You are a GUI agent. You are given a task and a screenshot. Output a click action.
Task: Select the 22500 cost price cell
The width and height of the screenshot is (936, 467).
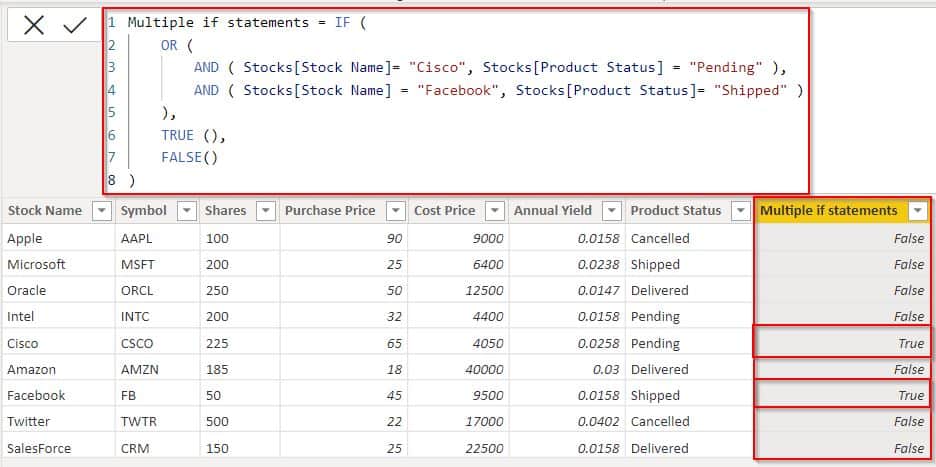point(458,448)
